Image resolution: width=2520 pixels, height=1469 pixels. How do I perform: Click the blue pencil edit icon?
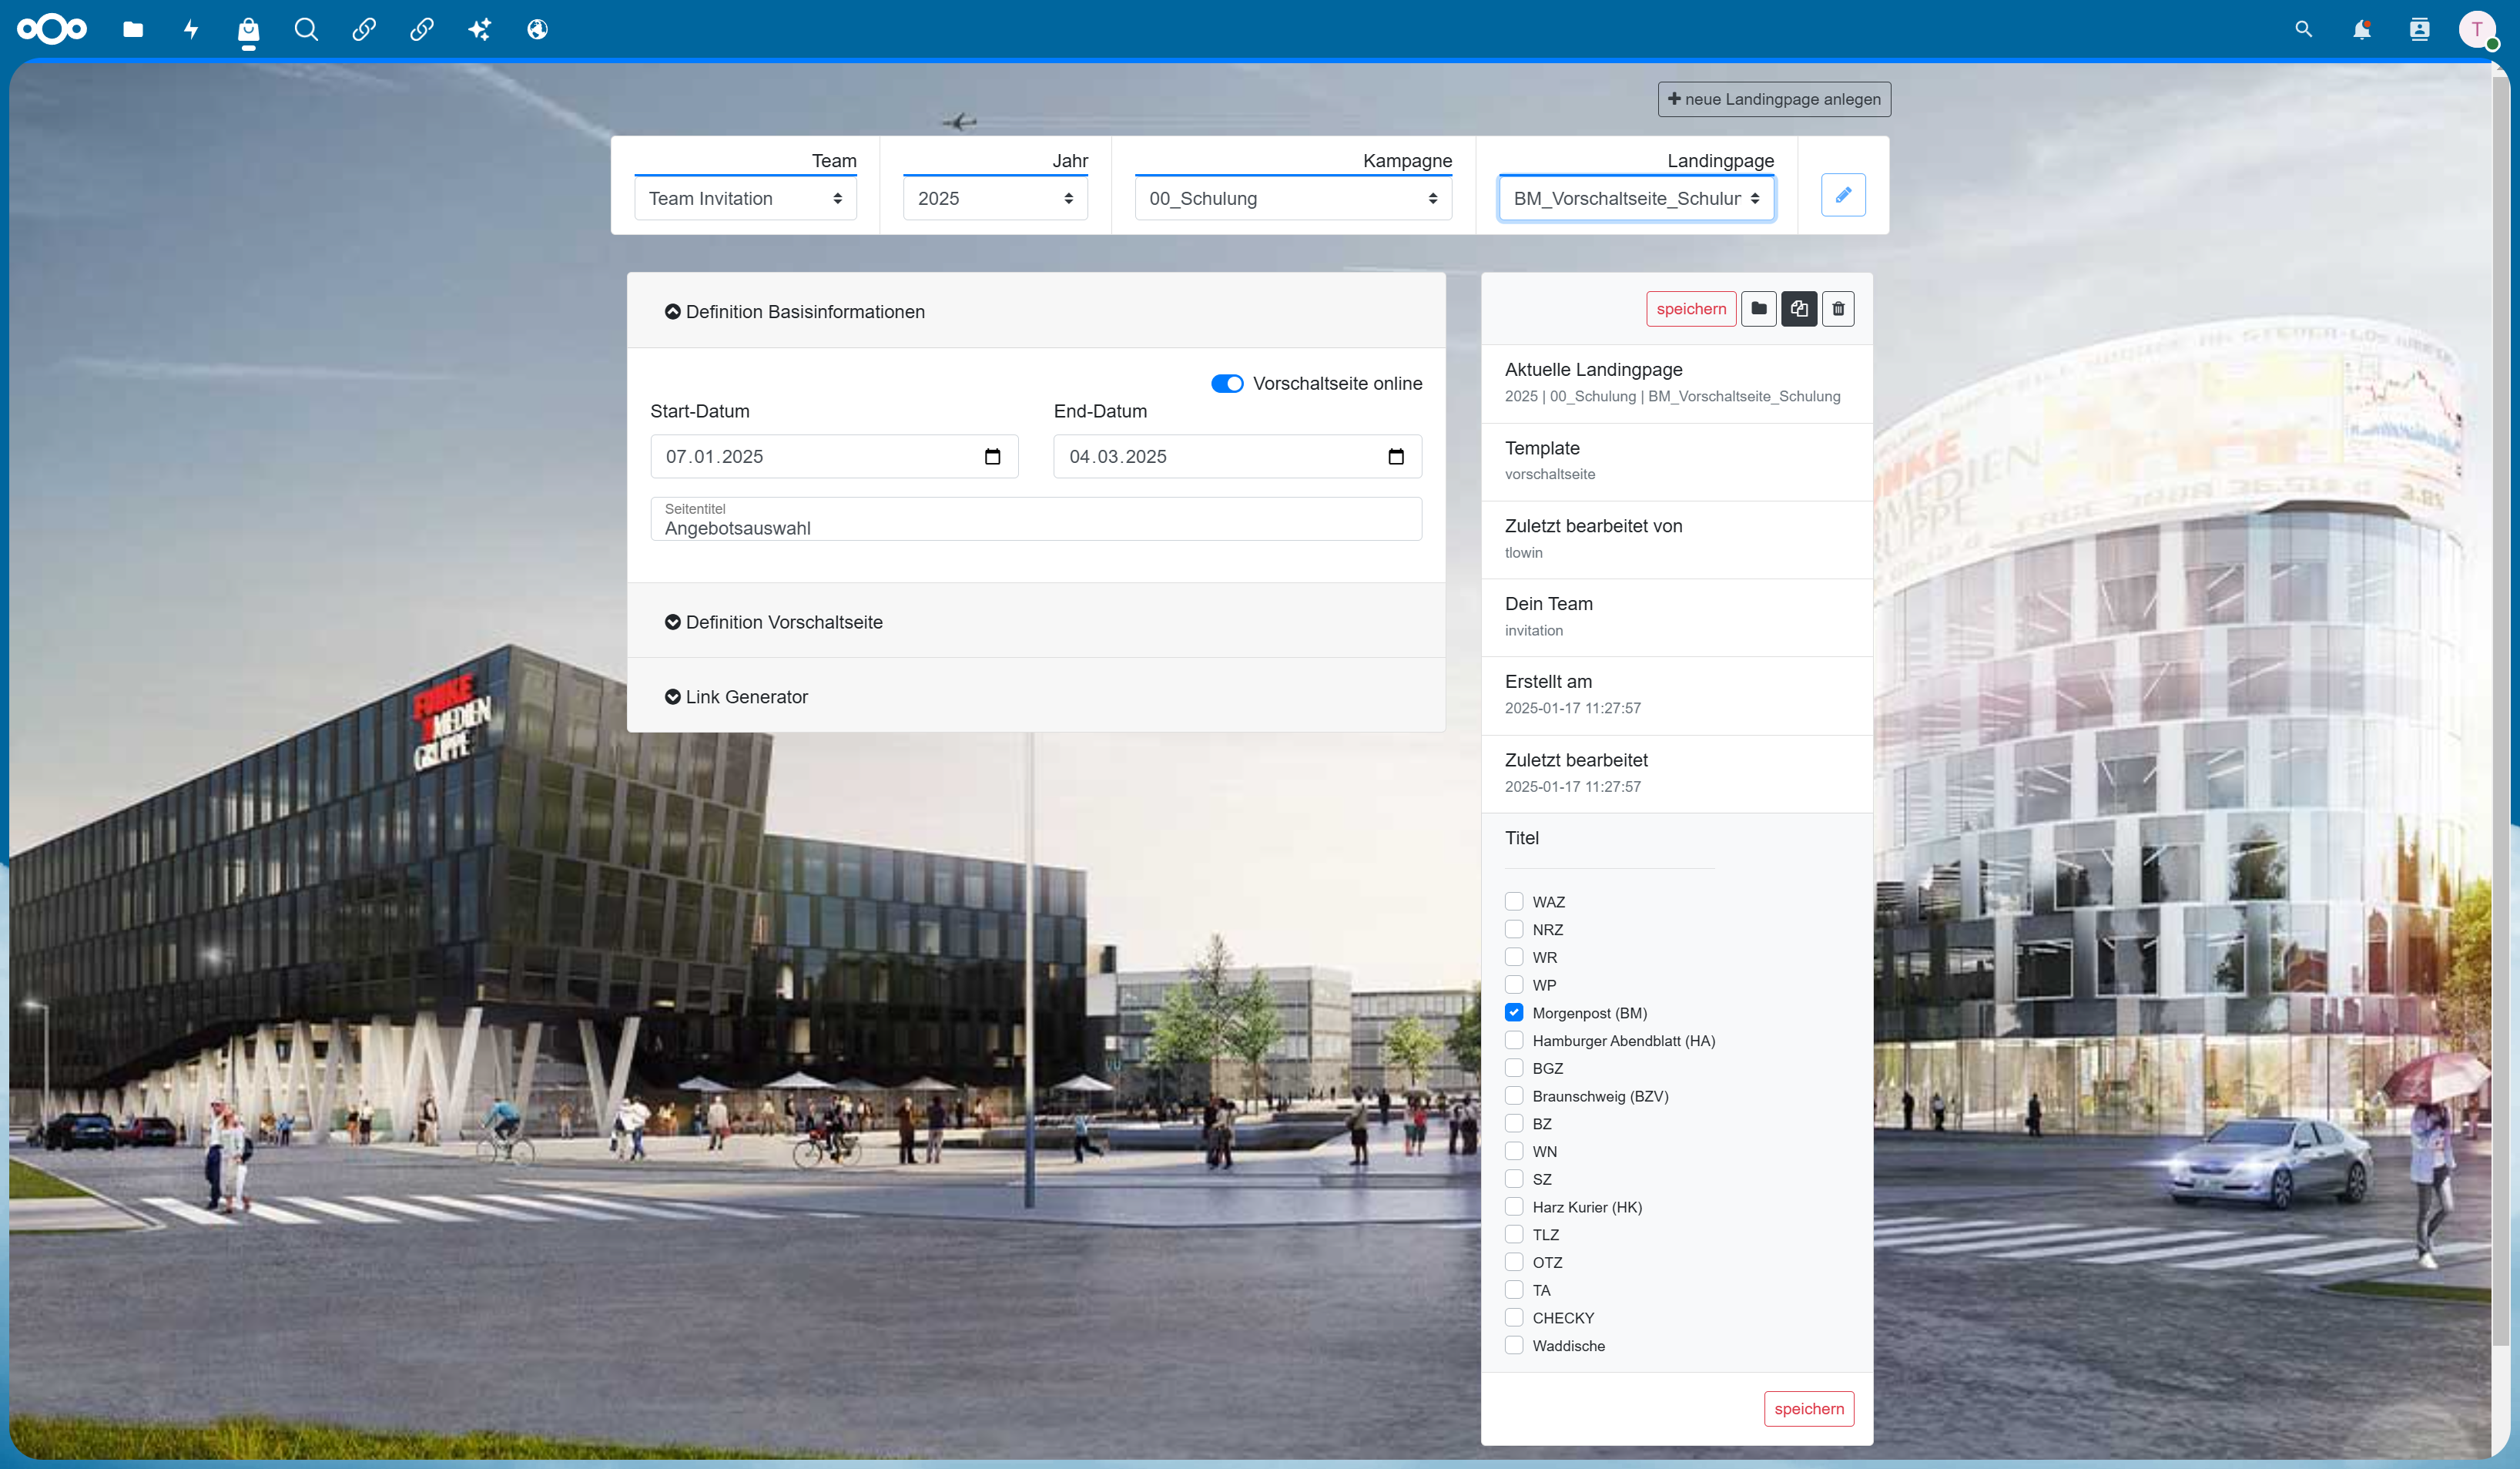point(1843,195)
